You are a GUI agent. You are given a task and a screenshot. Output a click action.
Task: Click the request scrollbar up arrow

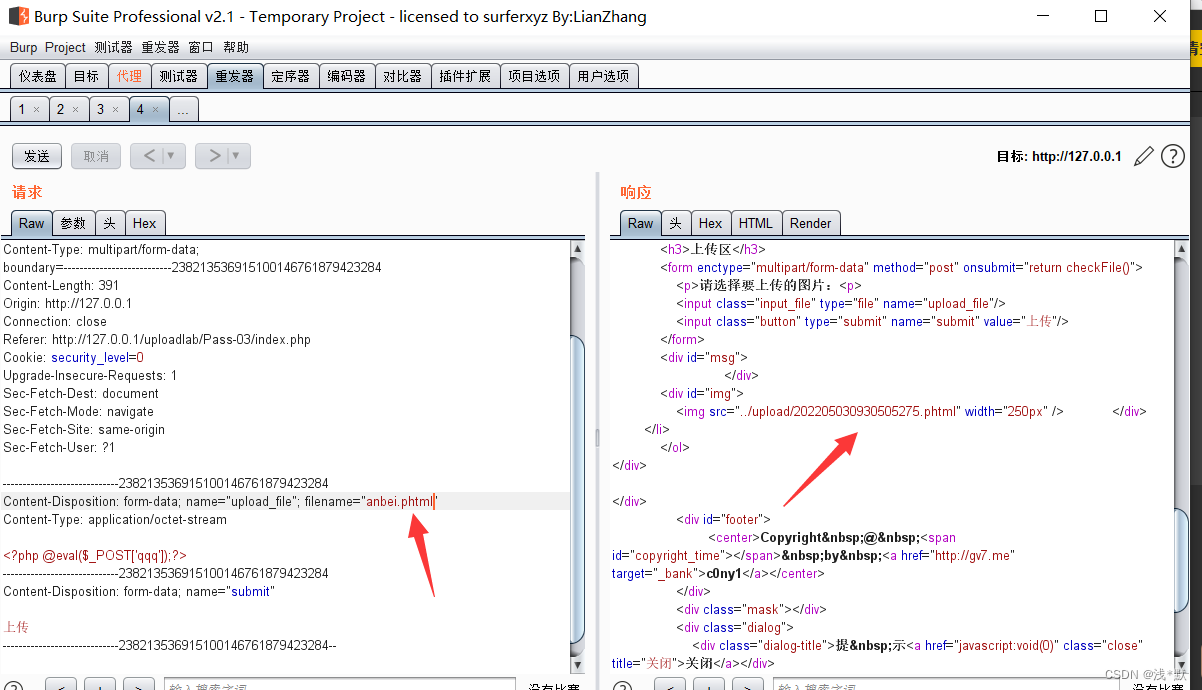coord(578,248)
